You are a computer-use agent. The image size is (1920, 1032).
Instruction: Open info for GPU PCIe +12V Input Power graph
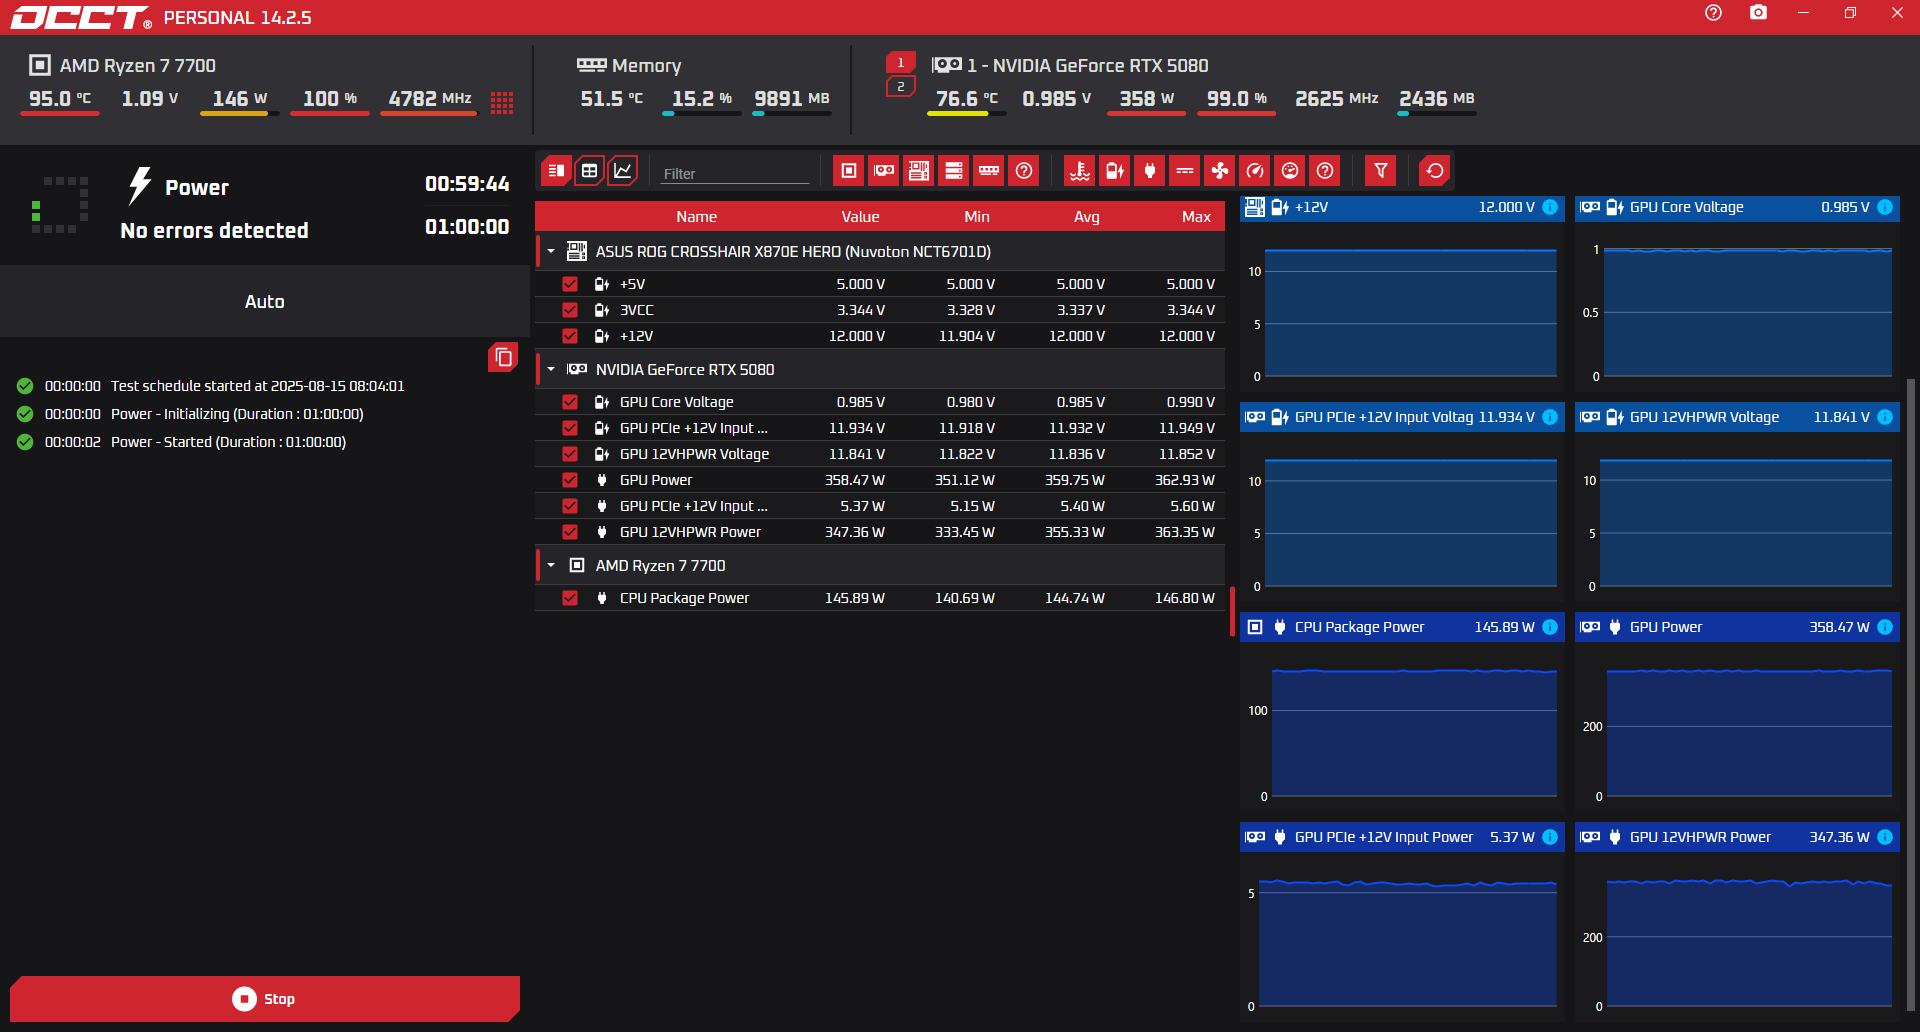pos(1550,837)
